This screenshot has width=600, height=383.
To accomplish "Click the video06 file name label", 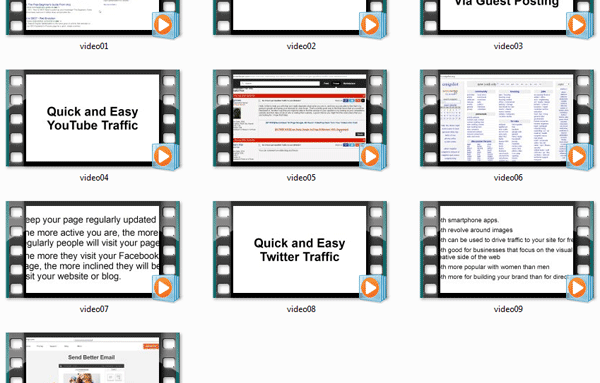I will 508,178.
